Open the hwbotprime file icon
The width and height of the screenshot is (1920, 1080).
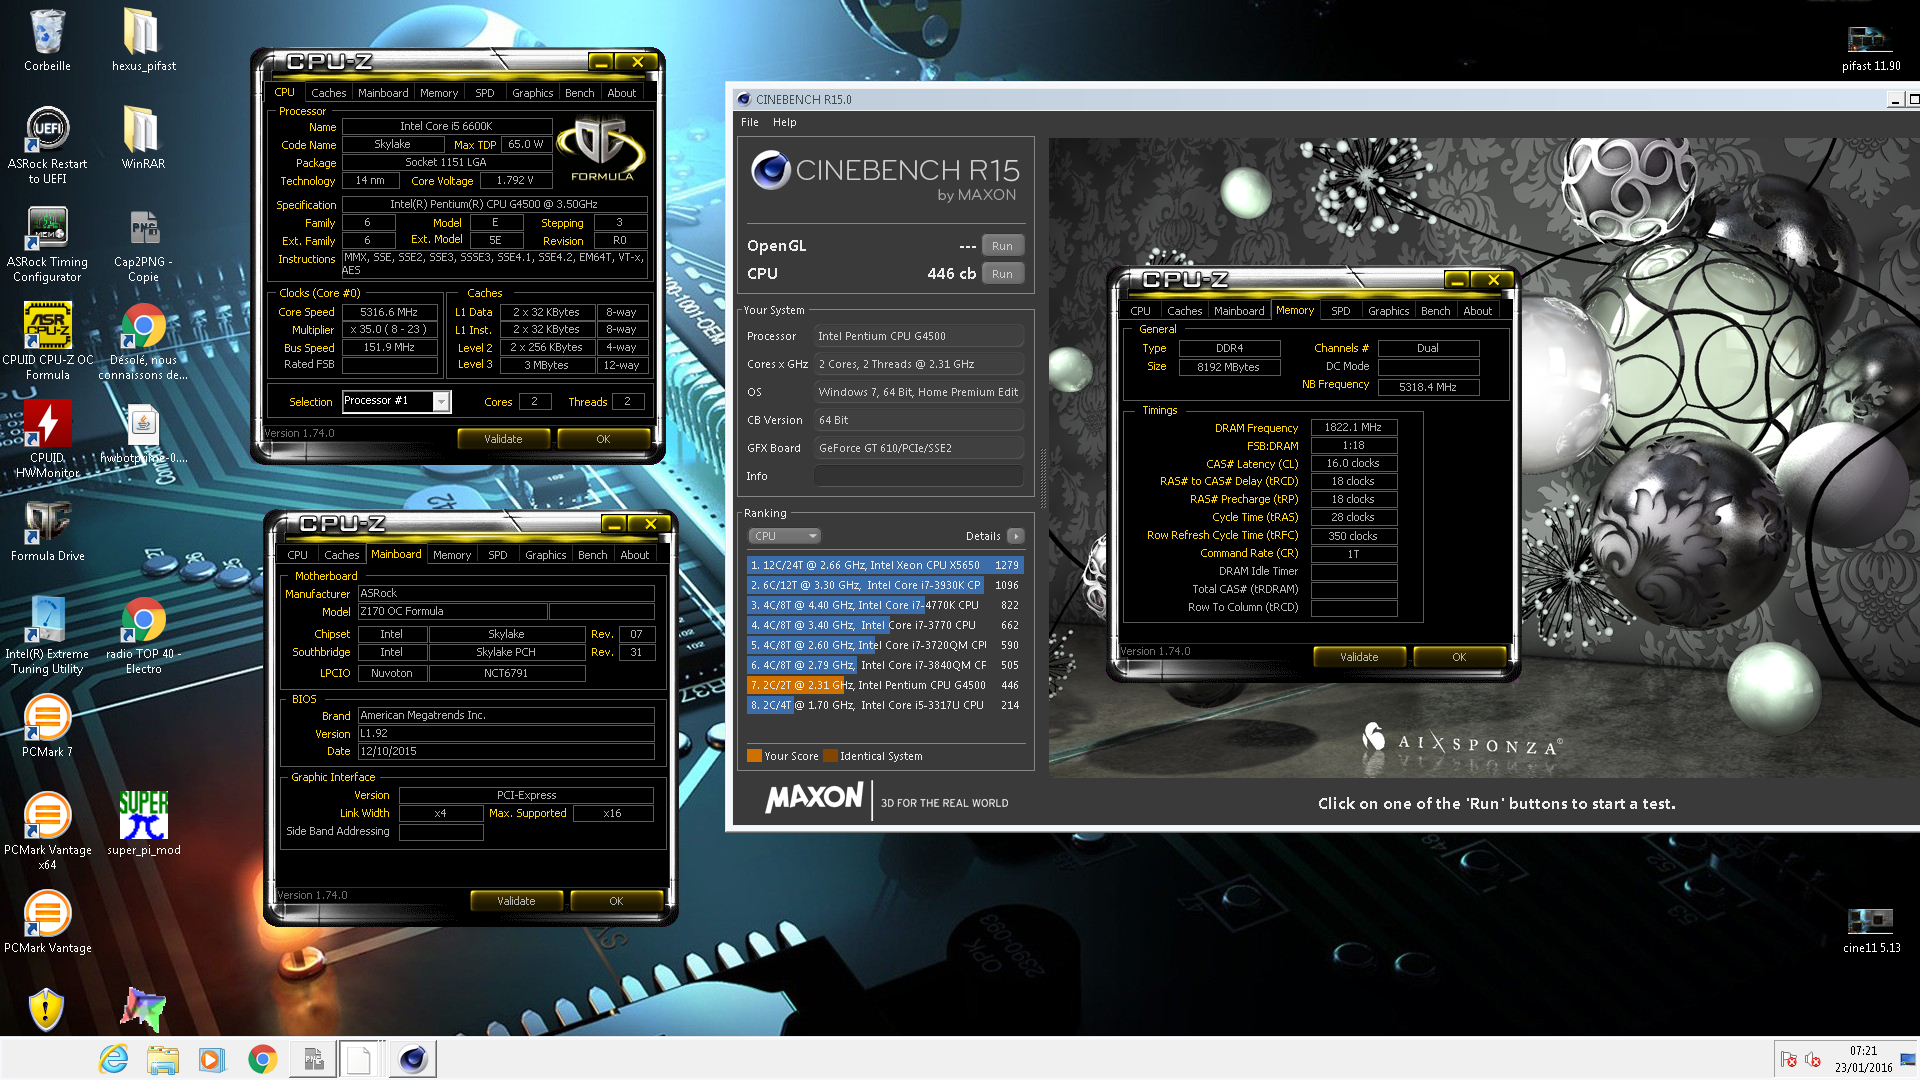[143, 433]
